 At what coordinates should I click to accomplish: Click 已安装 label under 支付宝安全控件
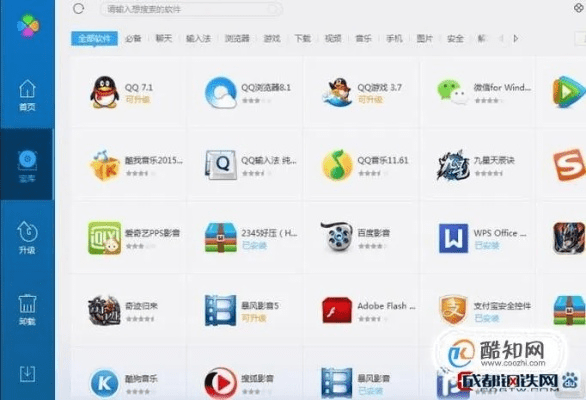click(487, 318)
